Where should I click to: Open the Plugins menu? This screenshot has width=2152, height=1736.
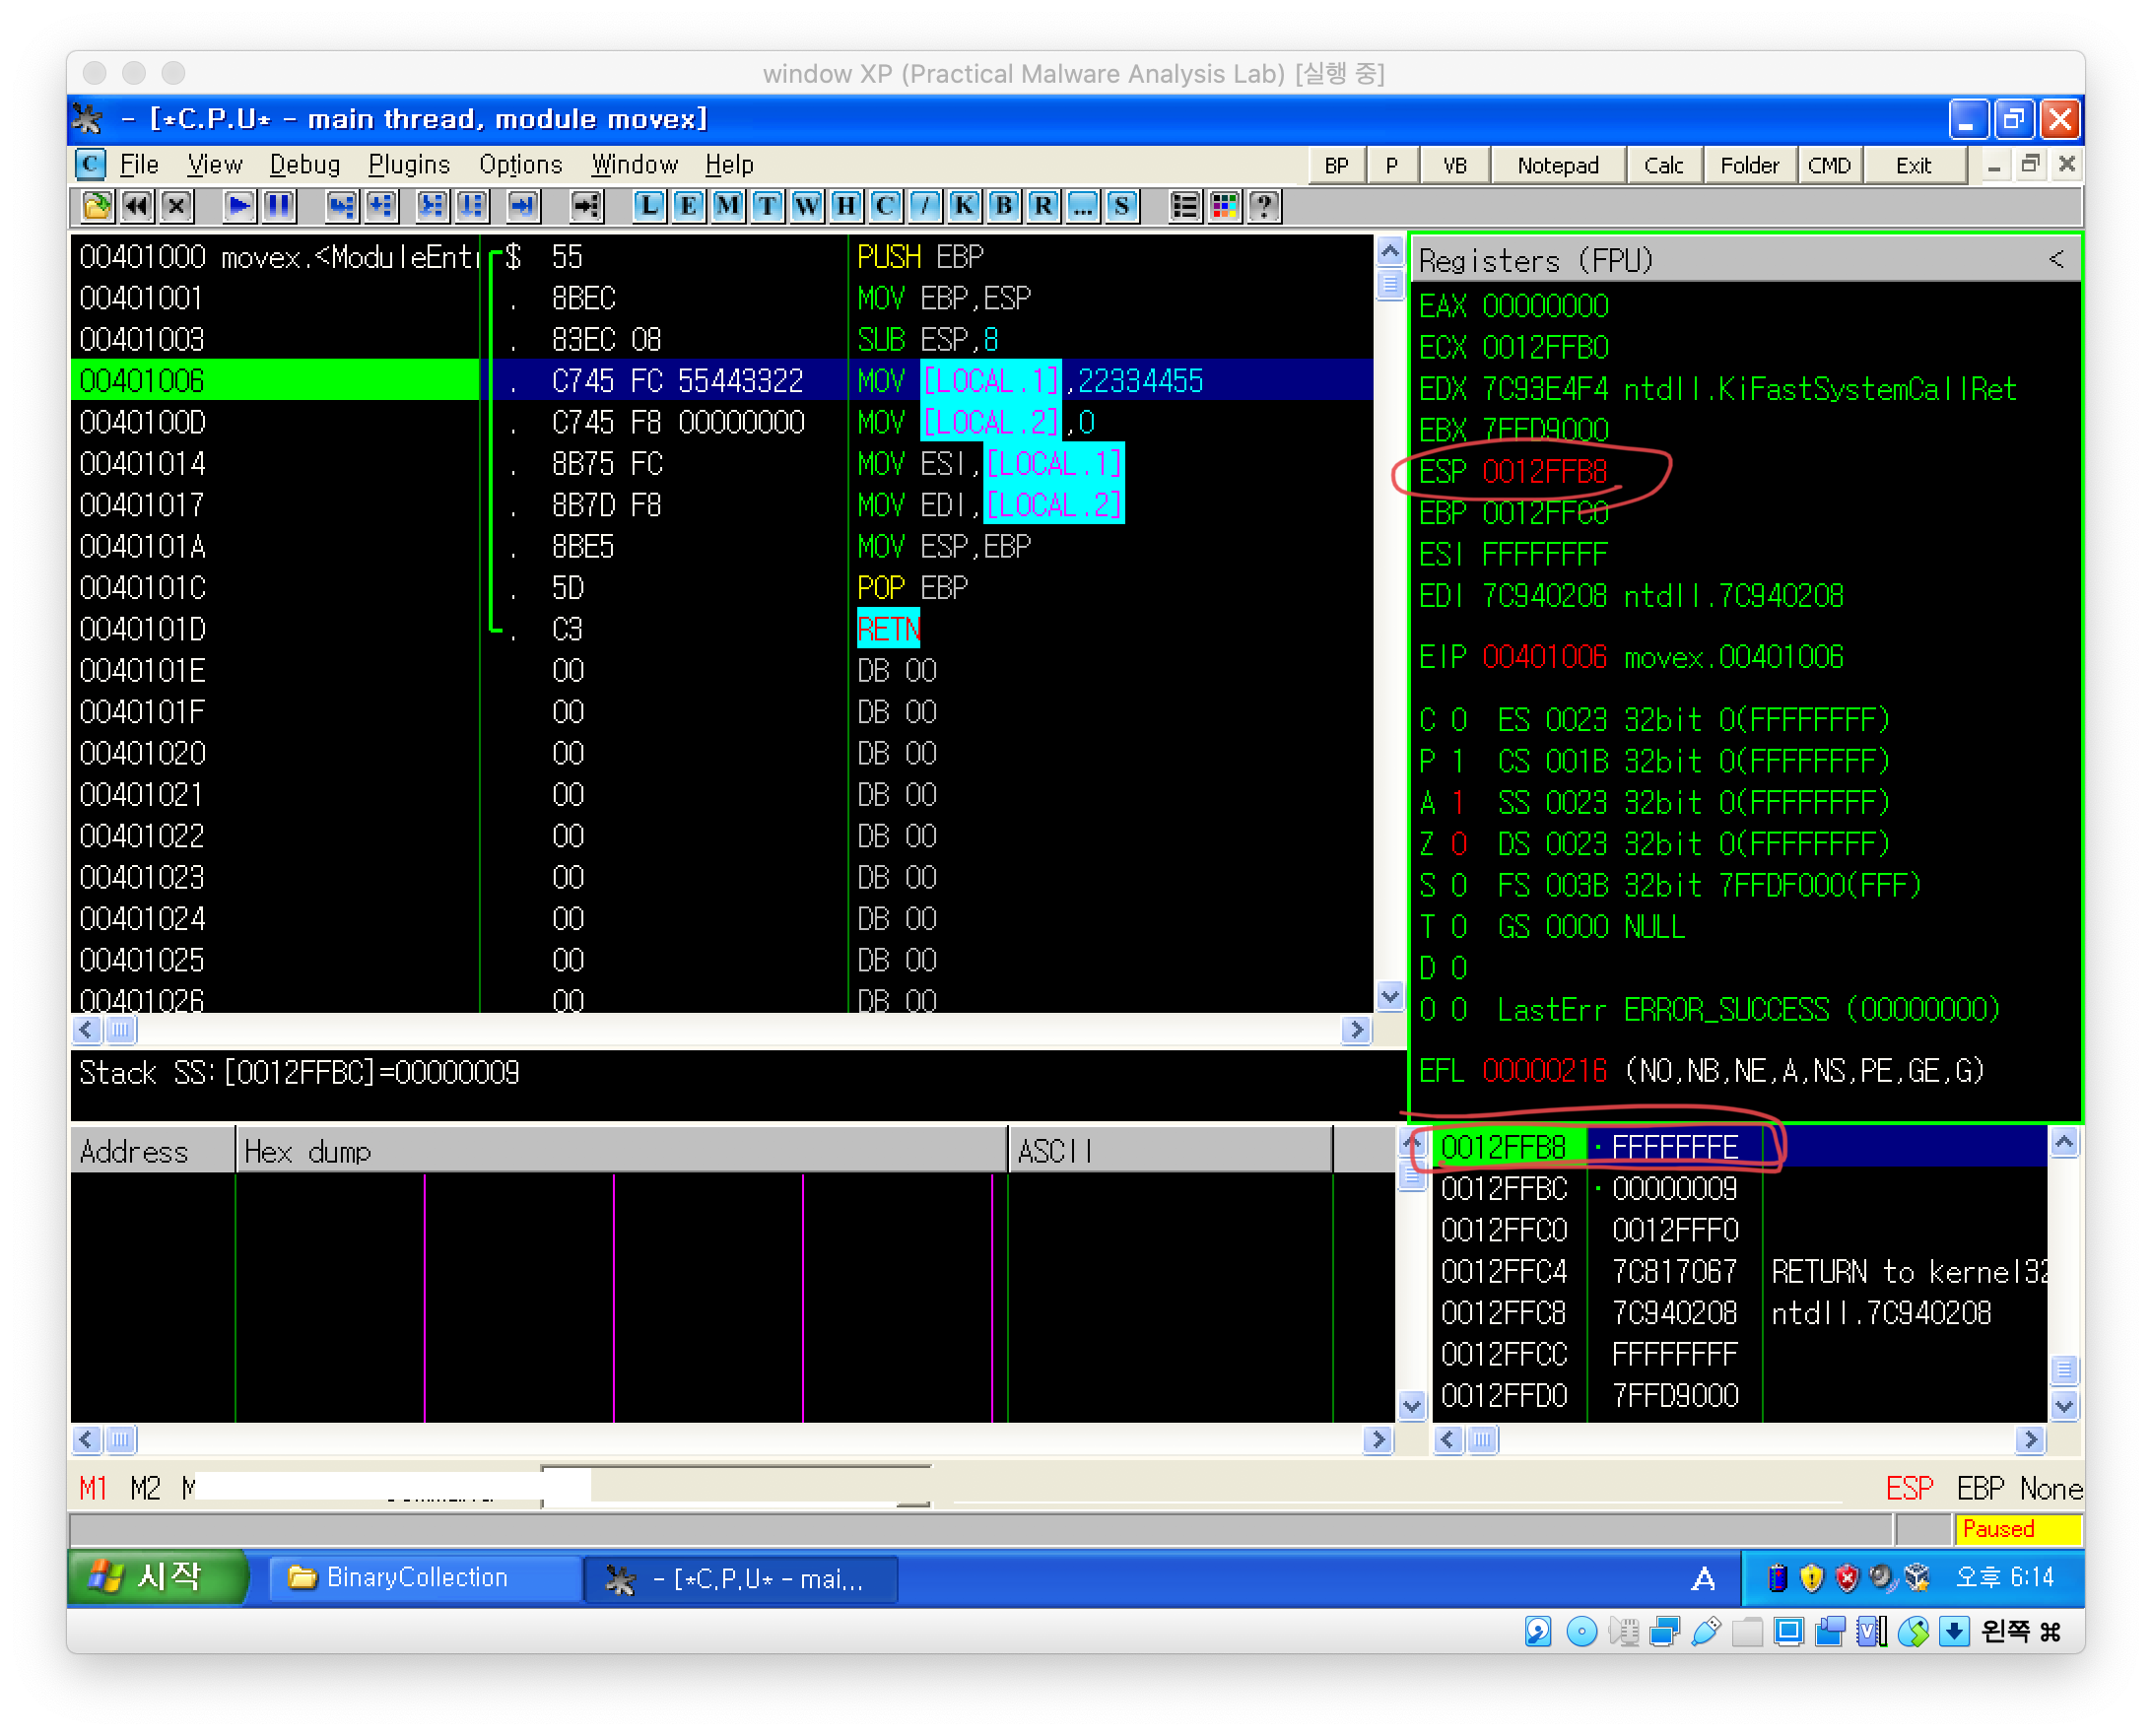click(408, 165)
